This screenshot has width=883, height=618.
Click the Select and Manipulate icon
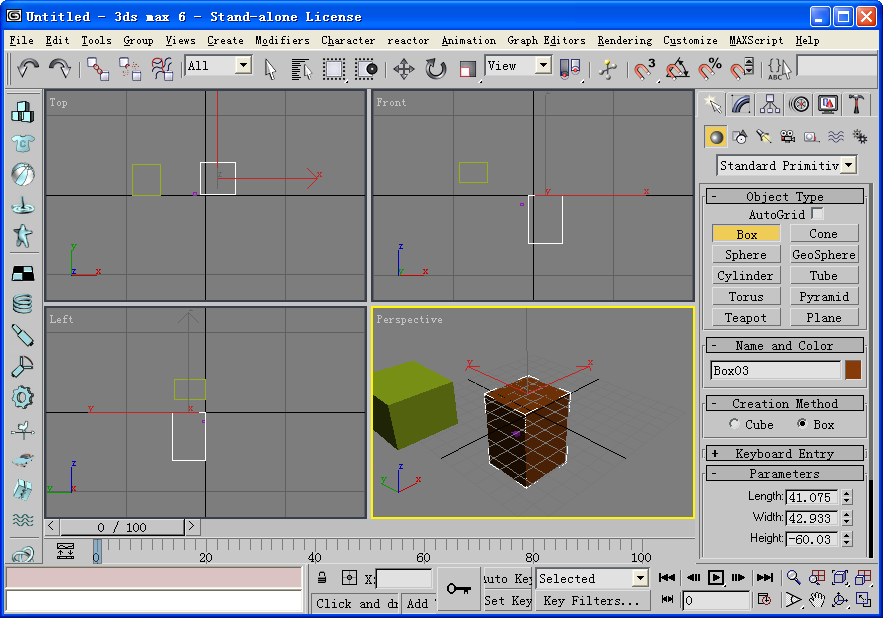608,69
